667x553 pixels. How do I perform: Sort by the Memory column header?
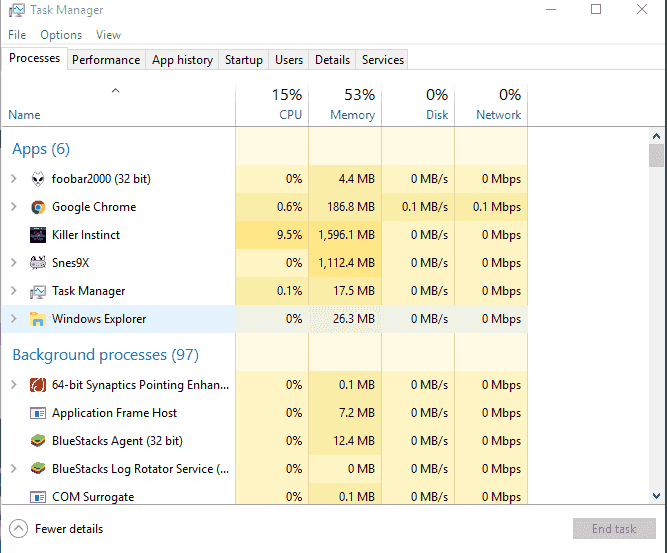[x=345, y=104]
